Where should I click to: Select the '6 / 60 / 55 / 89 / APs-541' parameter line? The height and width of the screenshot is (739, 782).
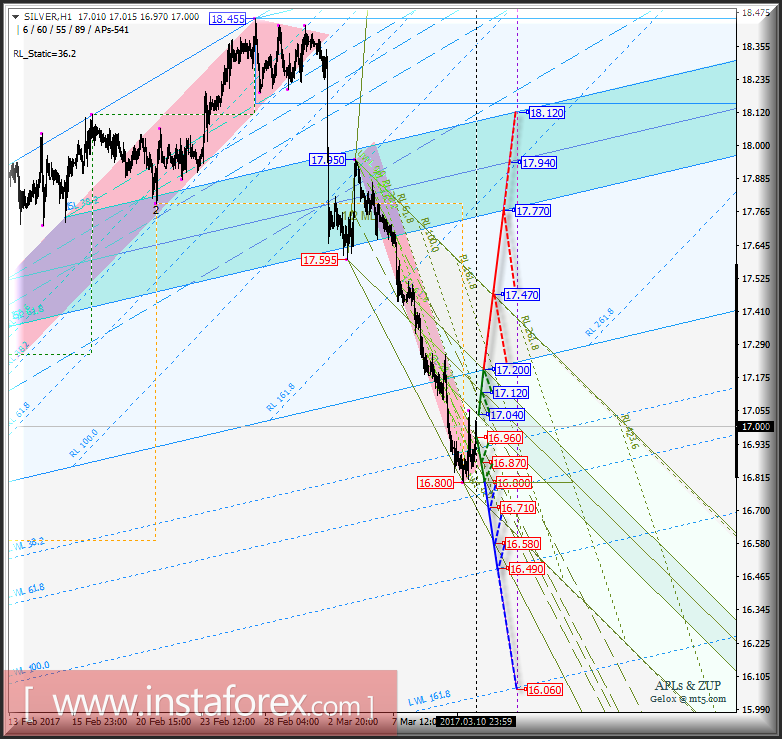pyautogui.click(x=76, y=30)
